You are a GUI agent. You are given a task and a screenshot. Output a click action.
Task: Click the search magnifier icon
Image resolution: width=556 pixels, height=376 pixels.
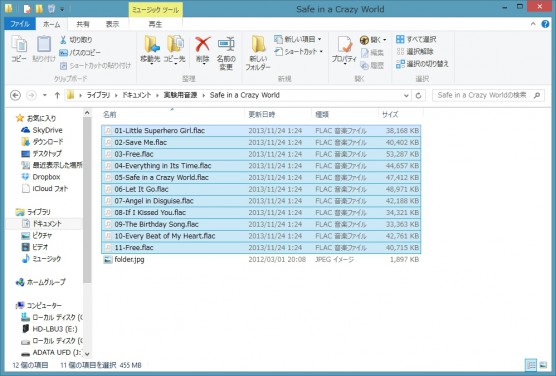click(536, 95)
